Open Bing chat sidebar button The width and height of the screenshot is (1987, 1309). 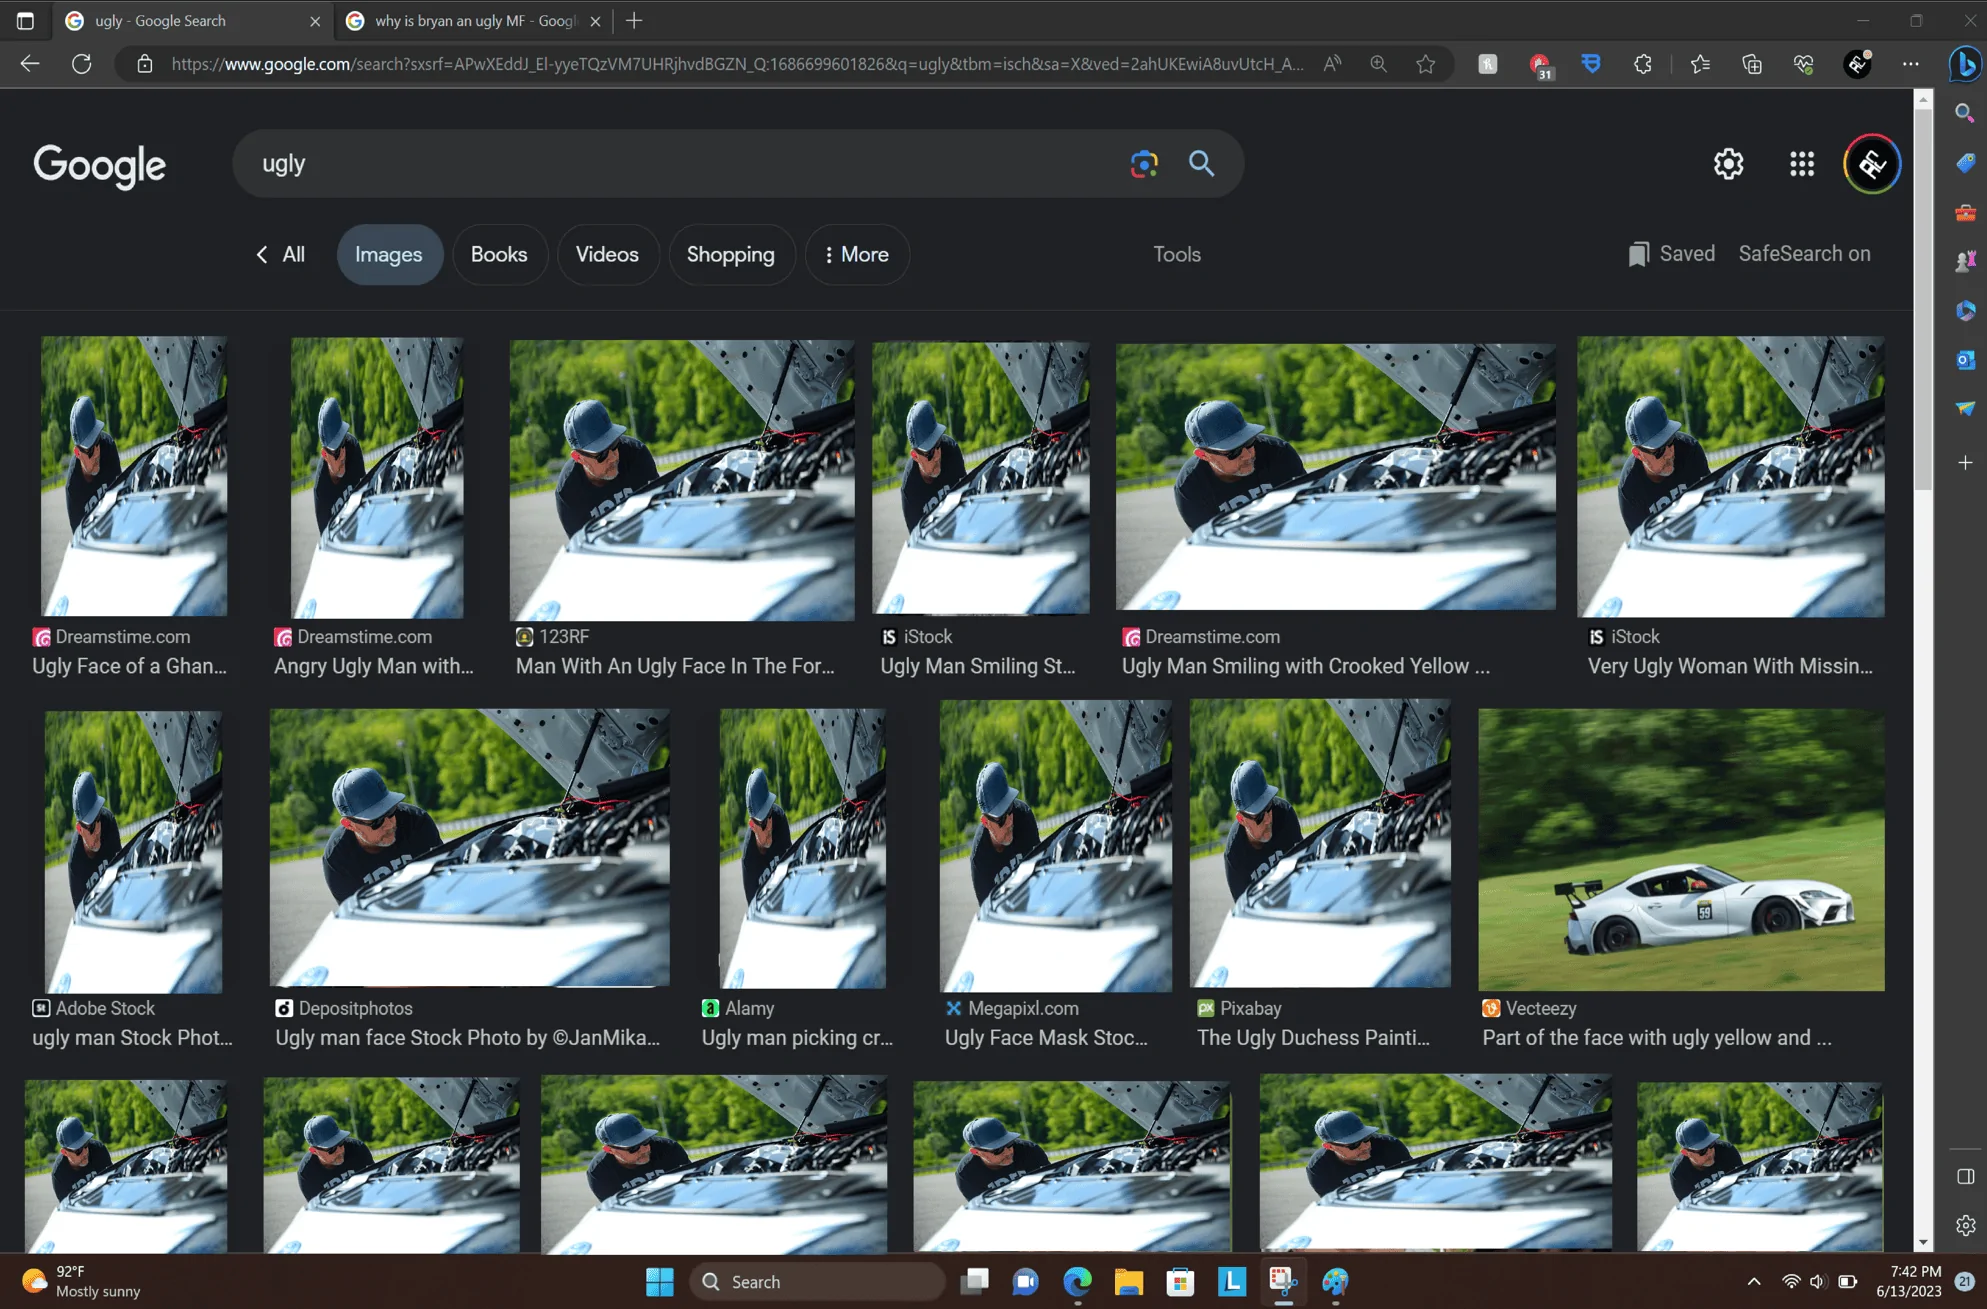[1965, 64]
